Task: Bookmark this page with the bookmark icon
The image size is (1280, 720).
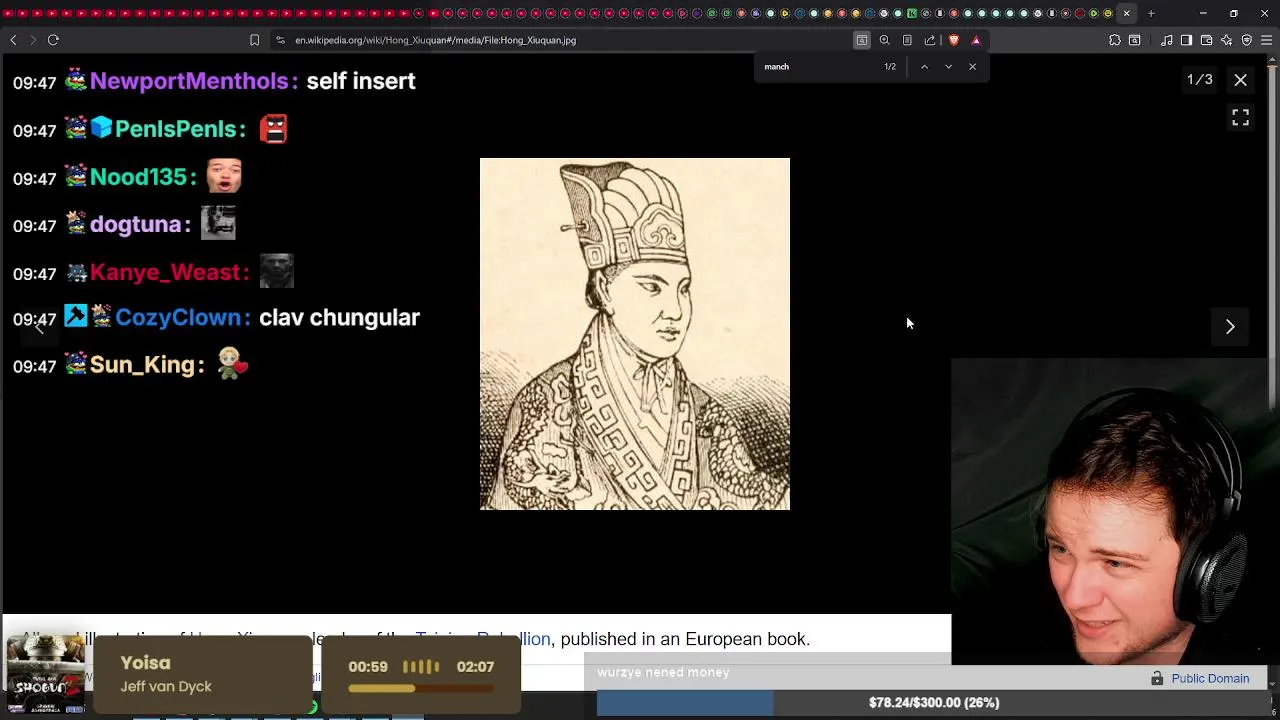Action: (254, 40)
